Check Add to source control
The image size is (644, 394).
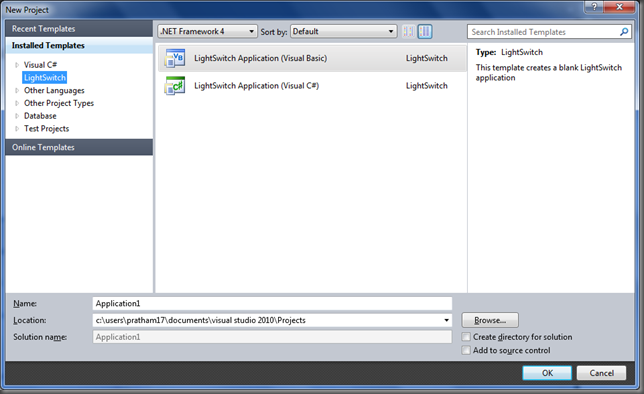(466, 350)
